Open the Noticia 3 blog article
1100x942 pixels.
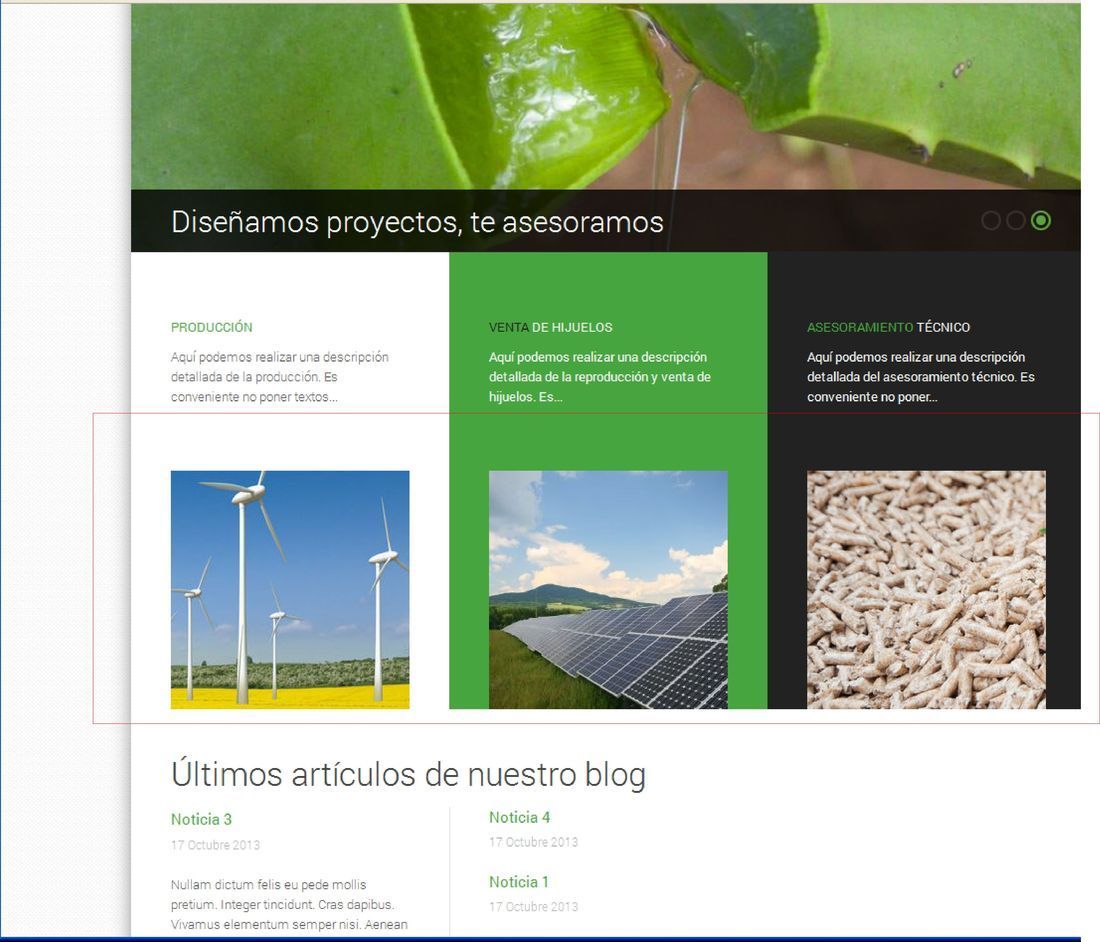[201, 819]
